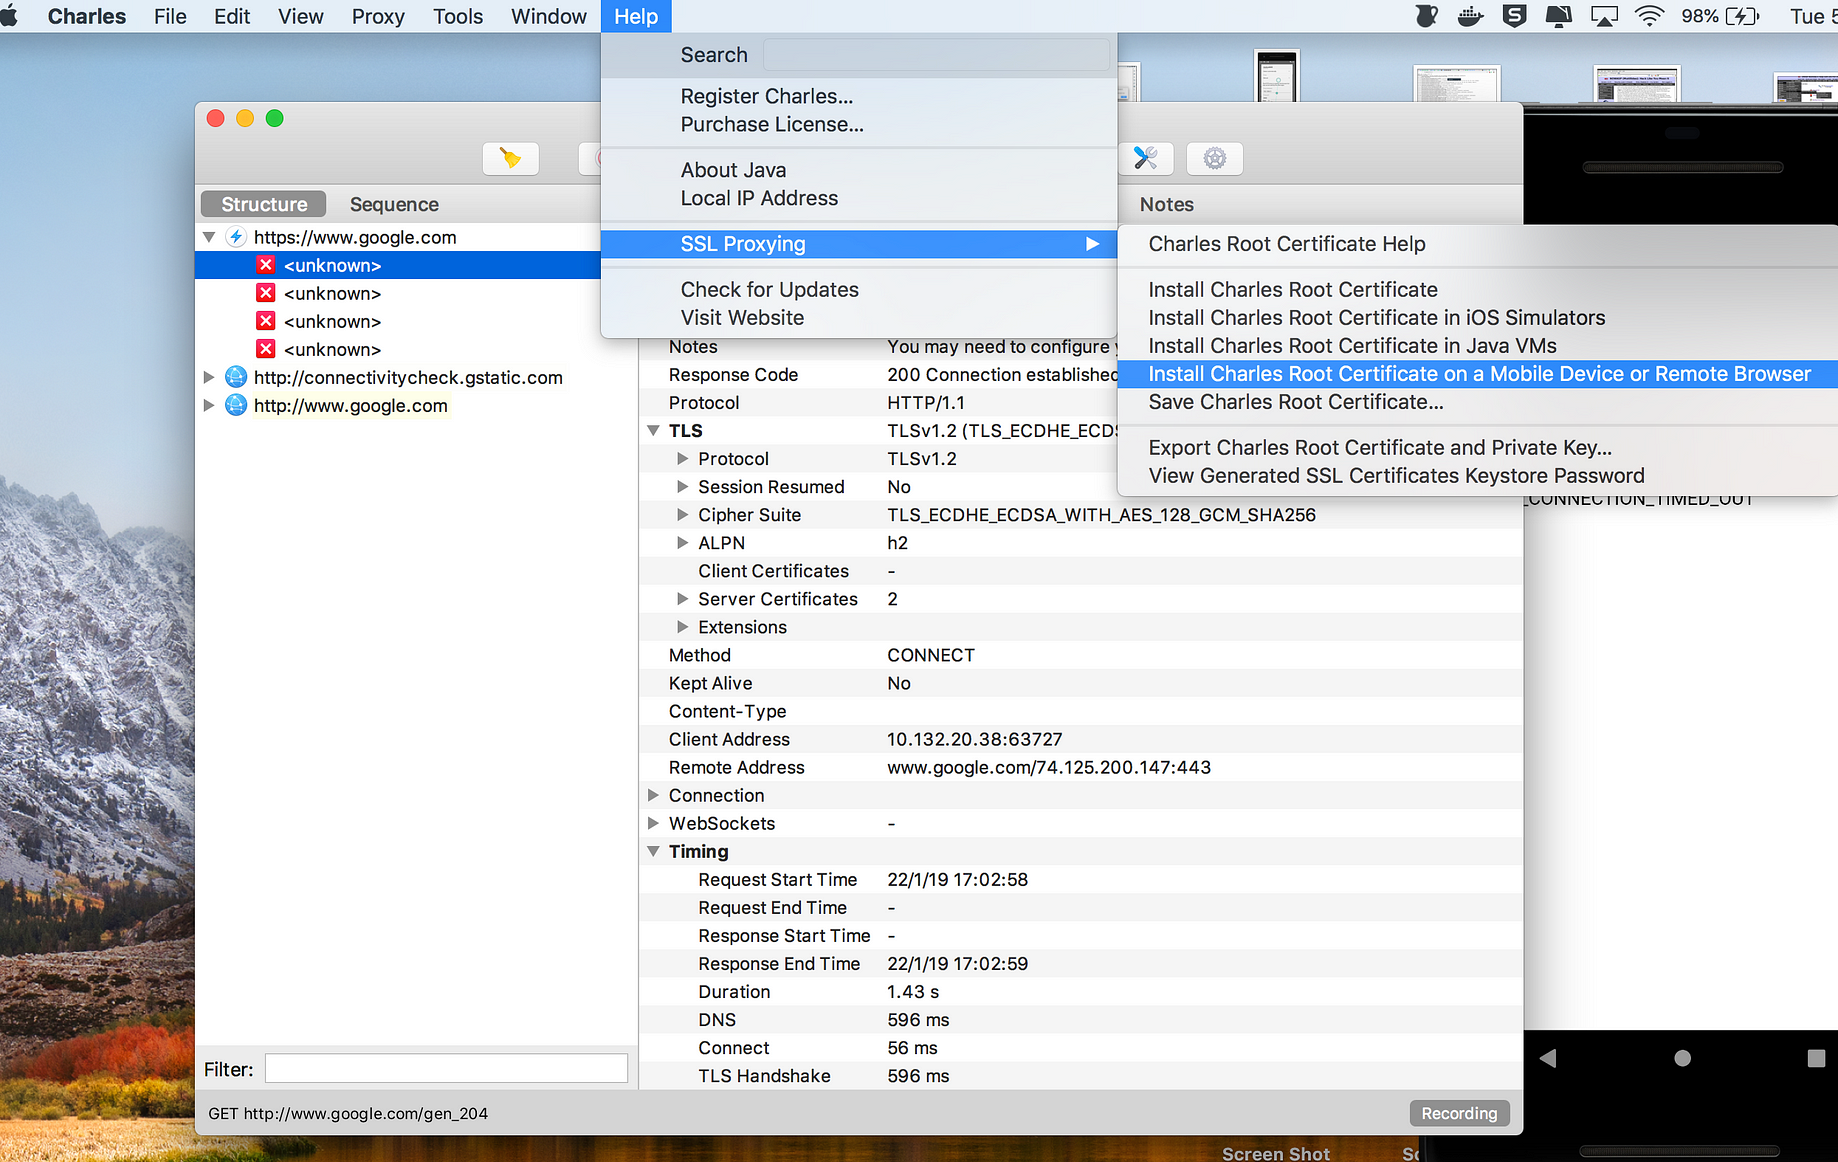Choose Purchase License... menu item
The width and height of the screenshot is (1838, 1162).
[x=859, y=124]
